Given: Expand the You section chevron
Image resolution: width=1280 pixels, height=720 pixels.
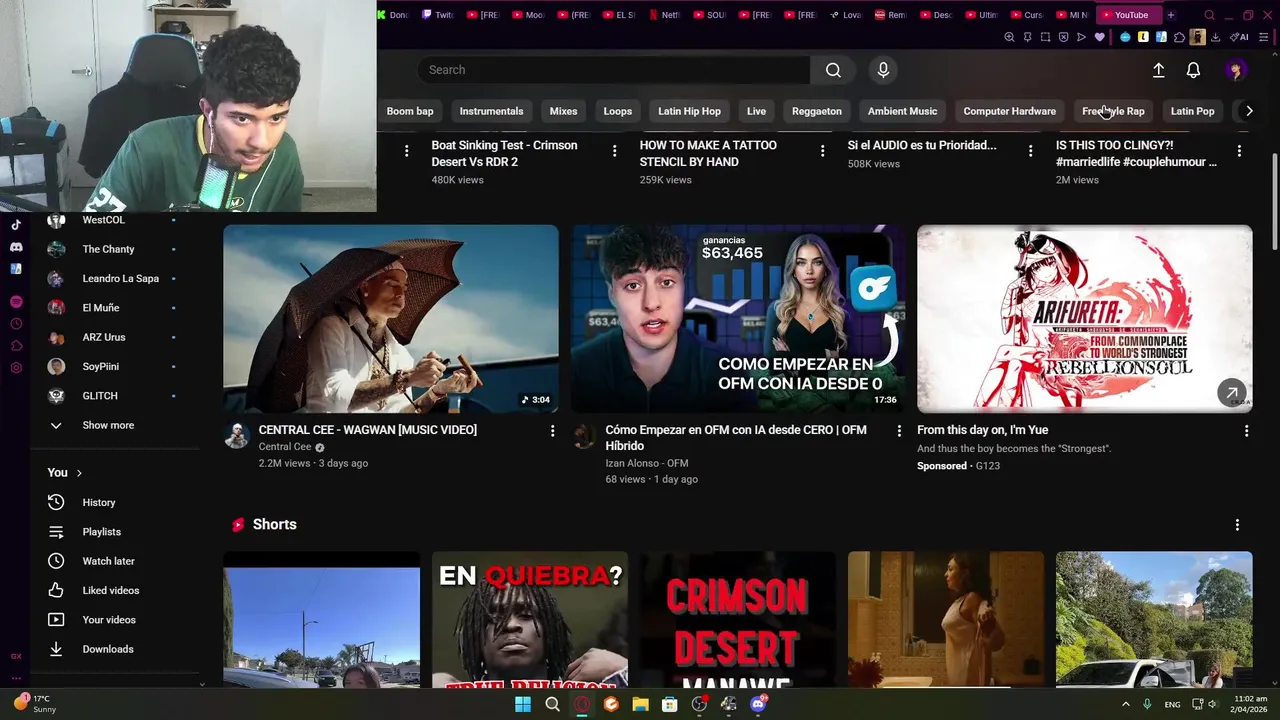Looking at the screenshot, I should tap(79, 473).
